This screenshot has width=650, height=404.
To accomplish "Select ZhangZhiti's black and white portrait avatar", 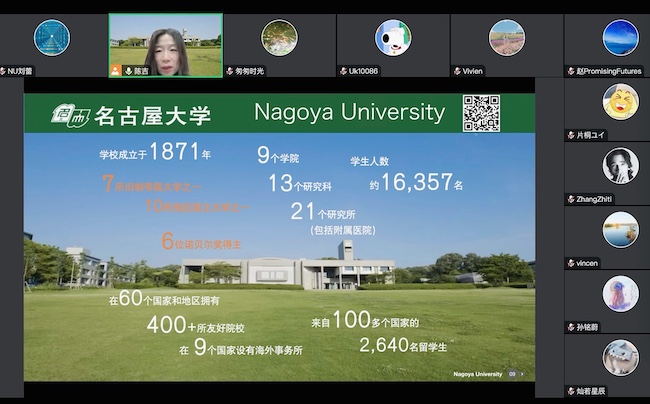I will coord(621,166).
